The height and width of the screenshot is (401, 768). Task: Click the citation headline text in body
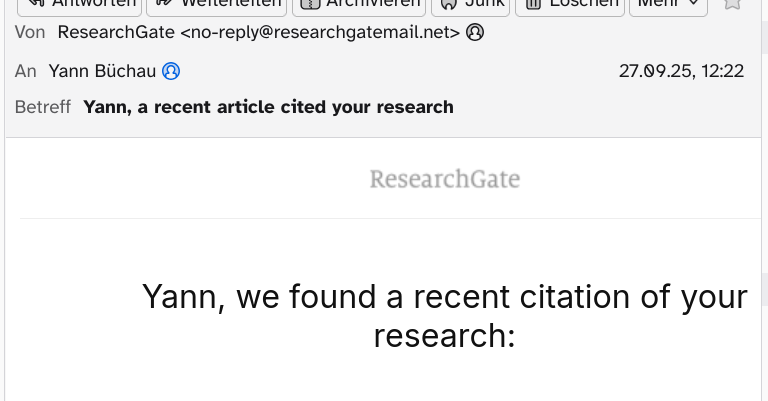pyautogui.click(x=444, y=316)
